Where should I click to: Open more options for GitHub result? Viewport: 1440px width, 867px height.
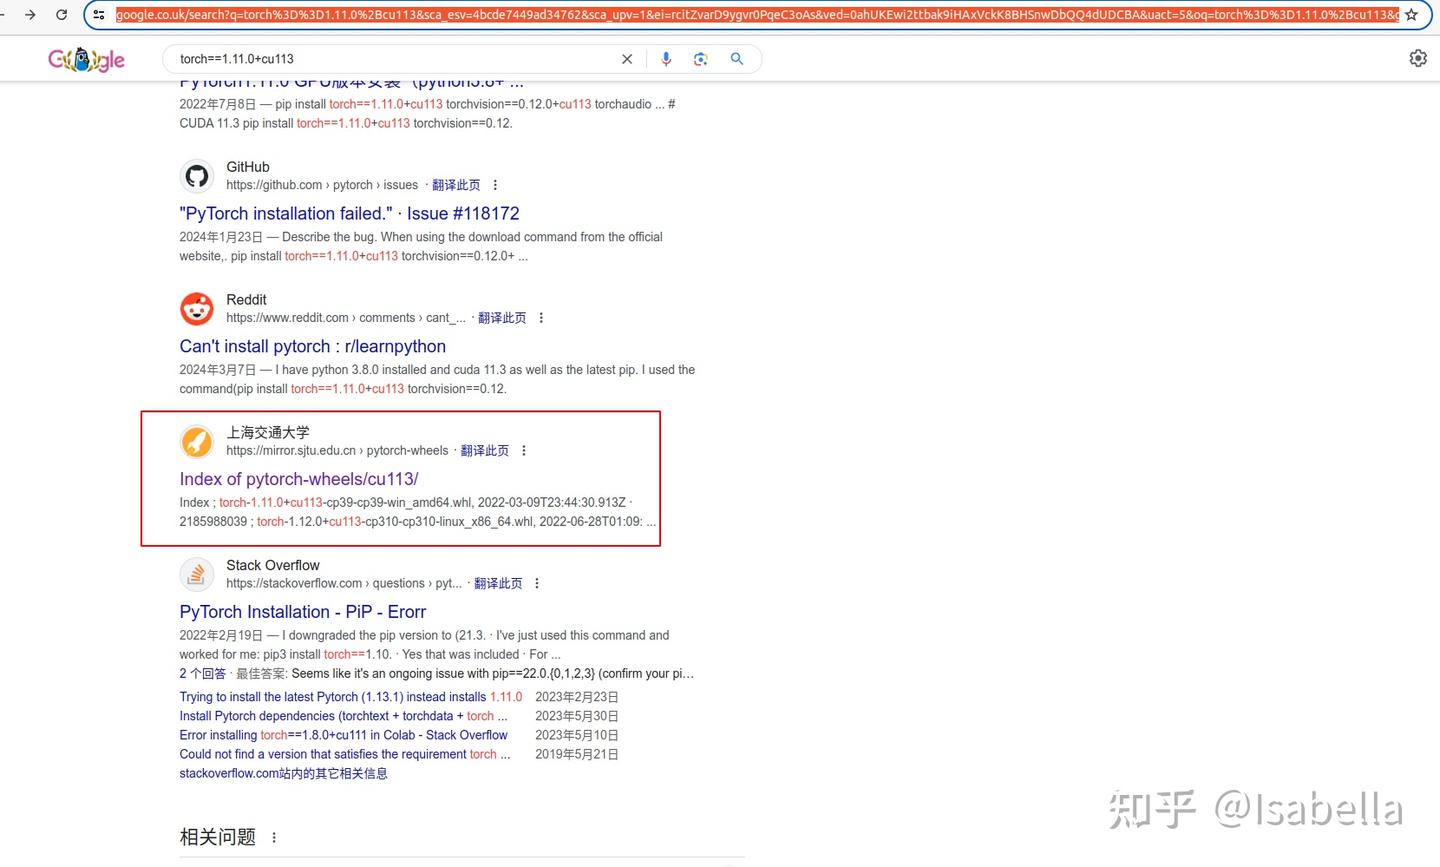tap(495, 185)
